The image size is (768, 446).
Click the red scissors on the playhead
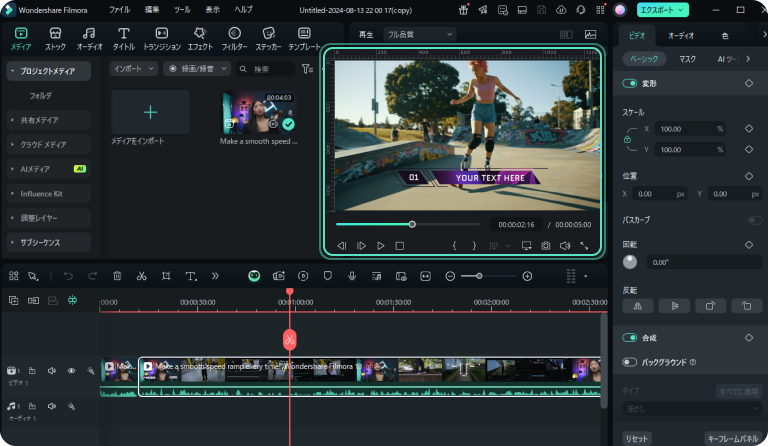pos(289,339)
